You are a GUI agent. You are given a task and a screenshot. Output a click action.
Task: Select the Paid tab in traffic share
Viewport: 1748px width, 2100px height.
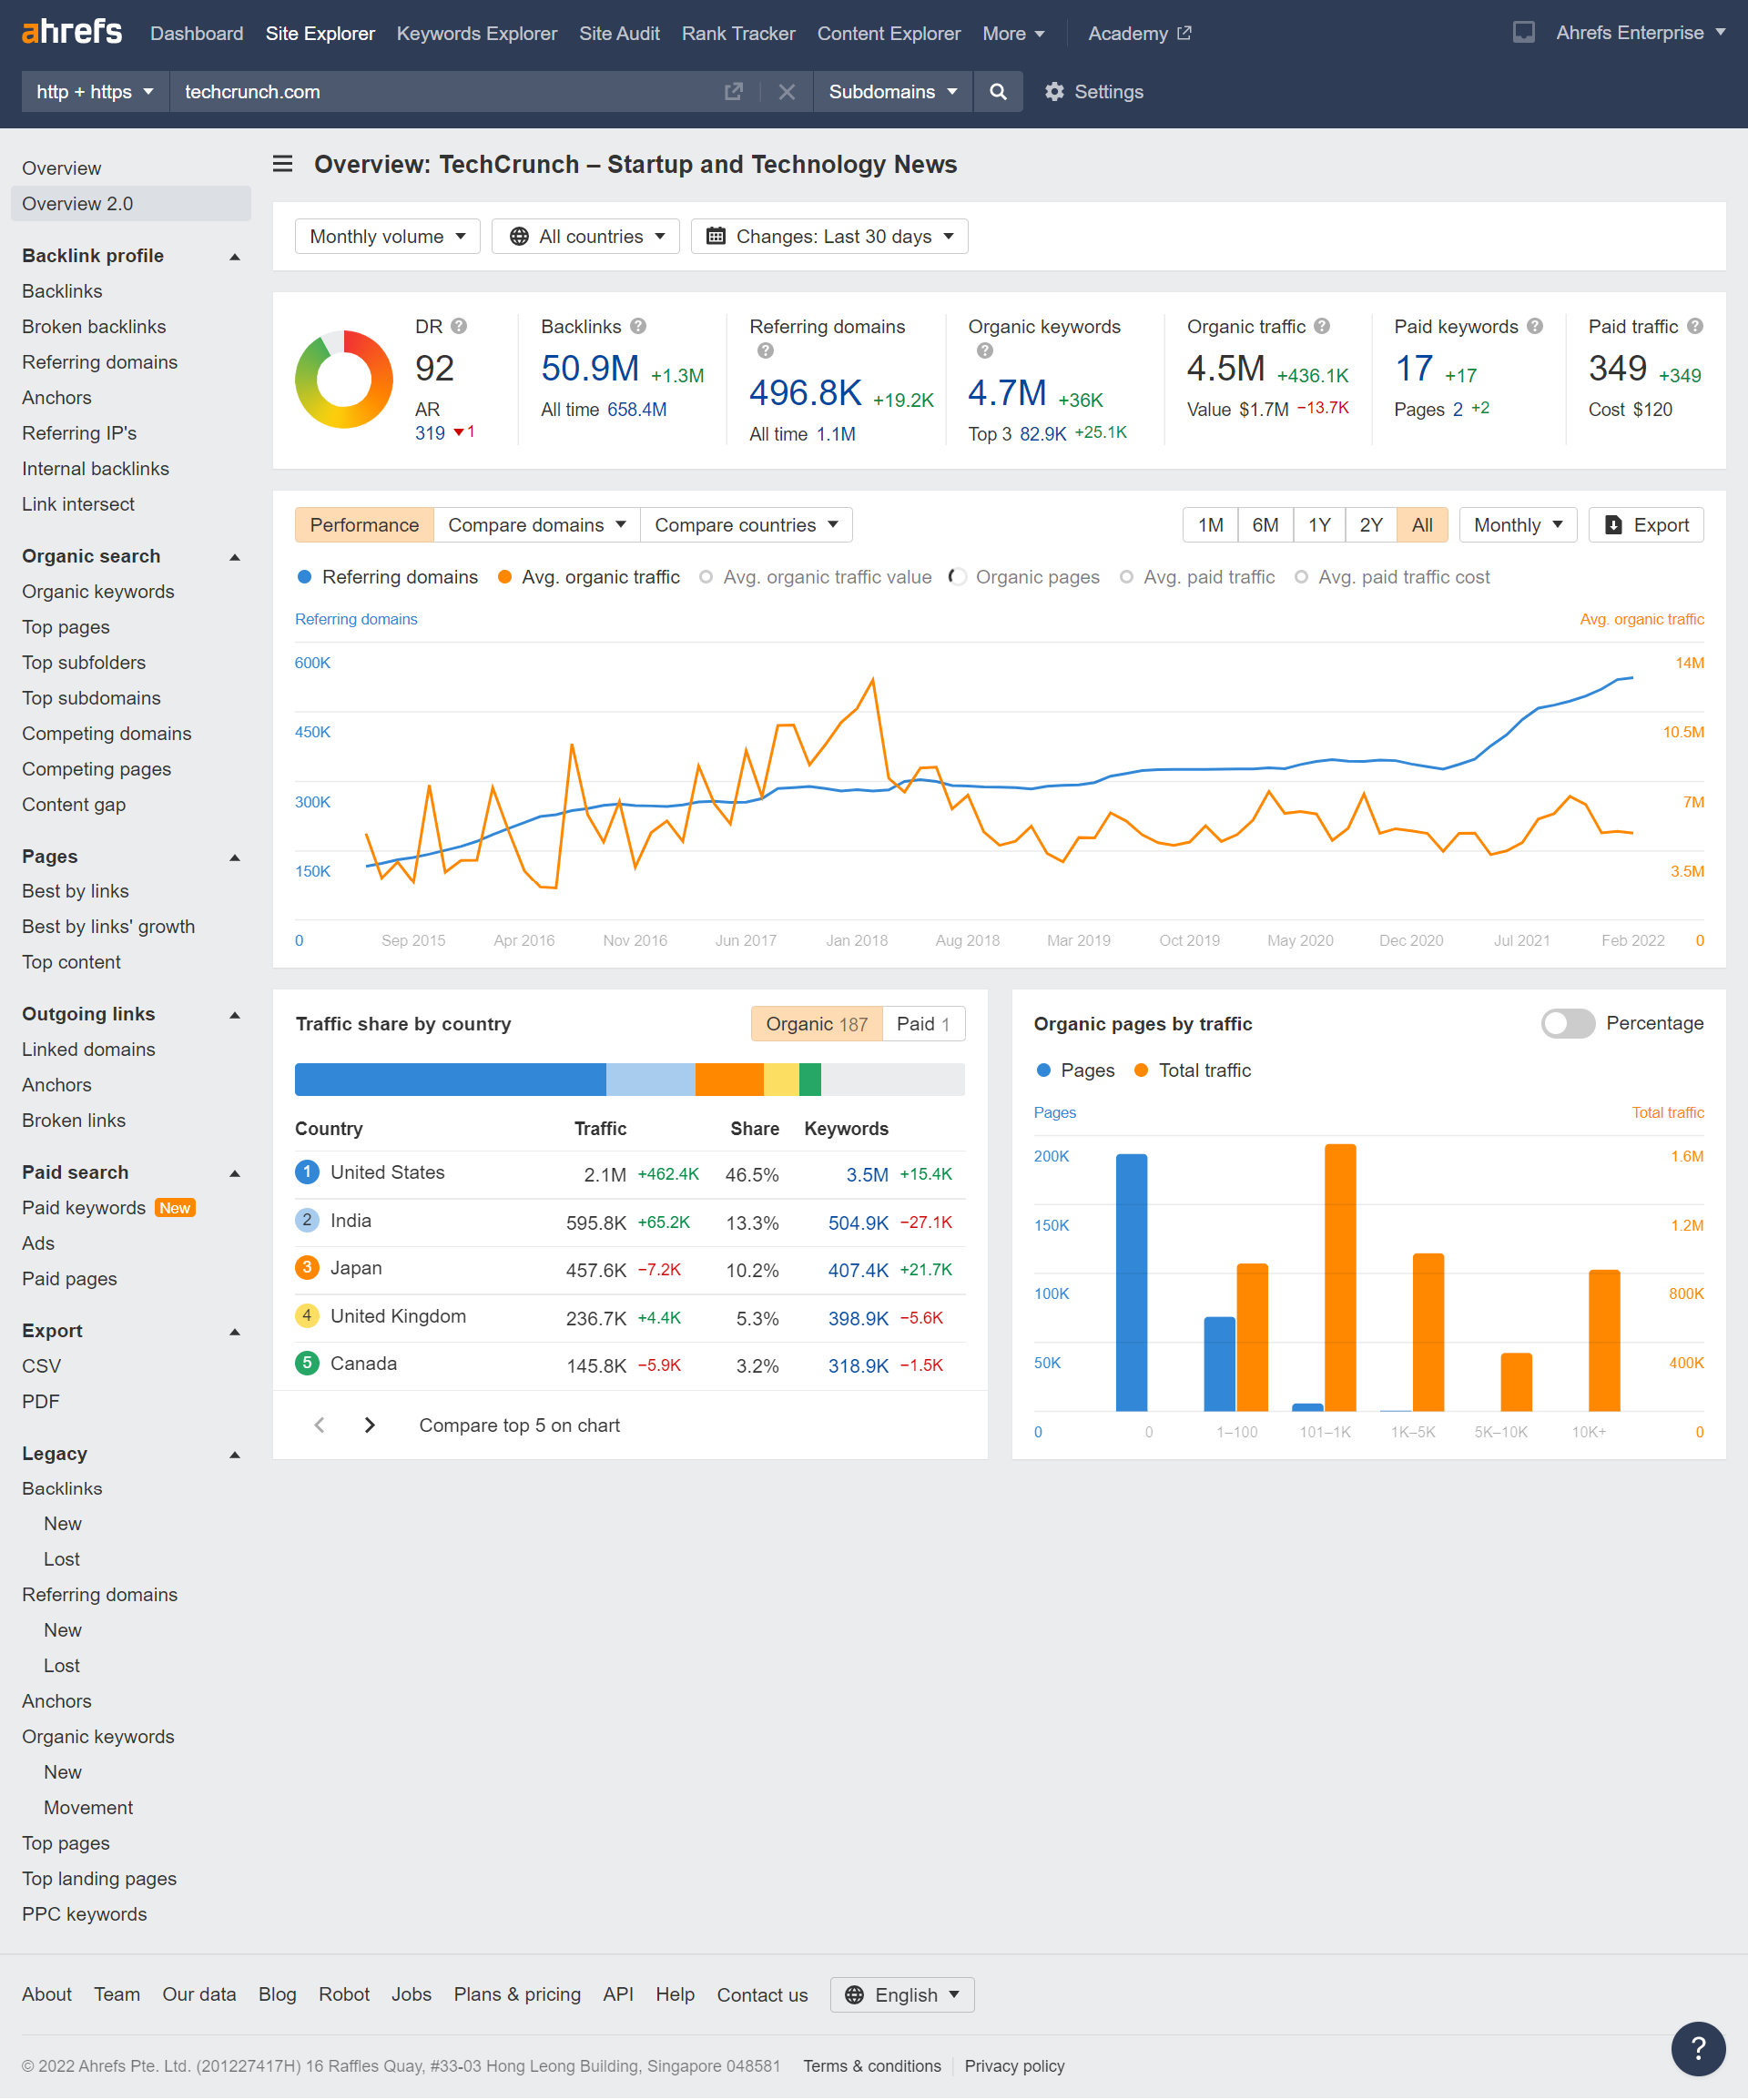click(x=922, y=1023)
